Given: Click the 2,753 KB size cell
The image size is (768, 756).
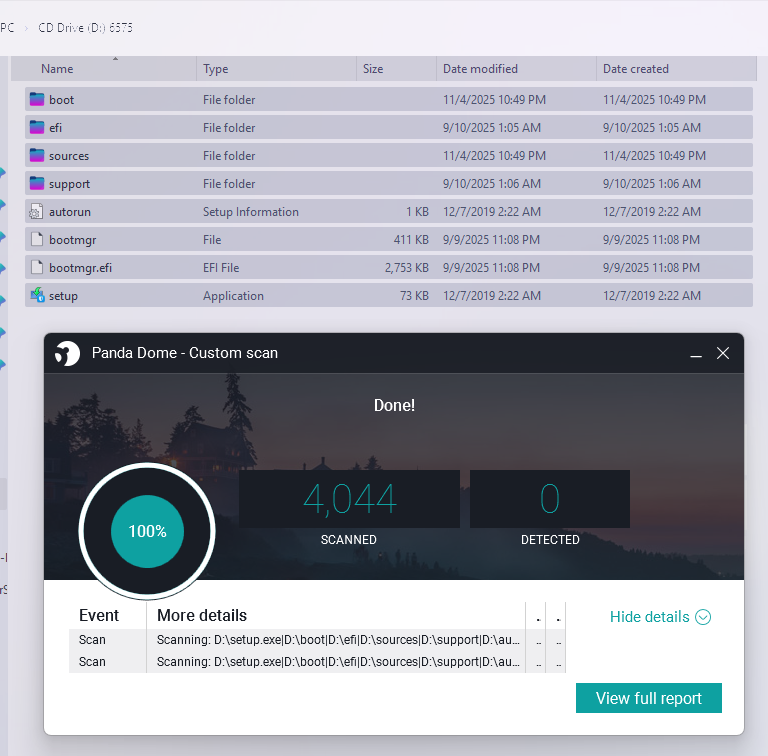Looking at the screenshot, I should click(x=407, y=268).
